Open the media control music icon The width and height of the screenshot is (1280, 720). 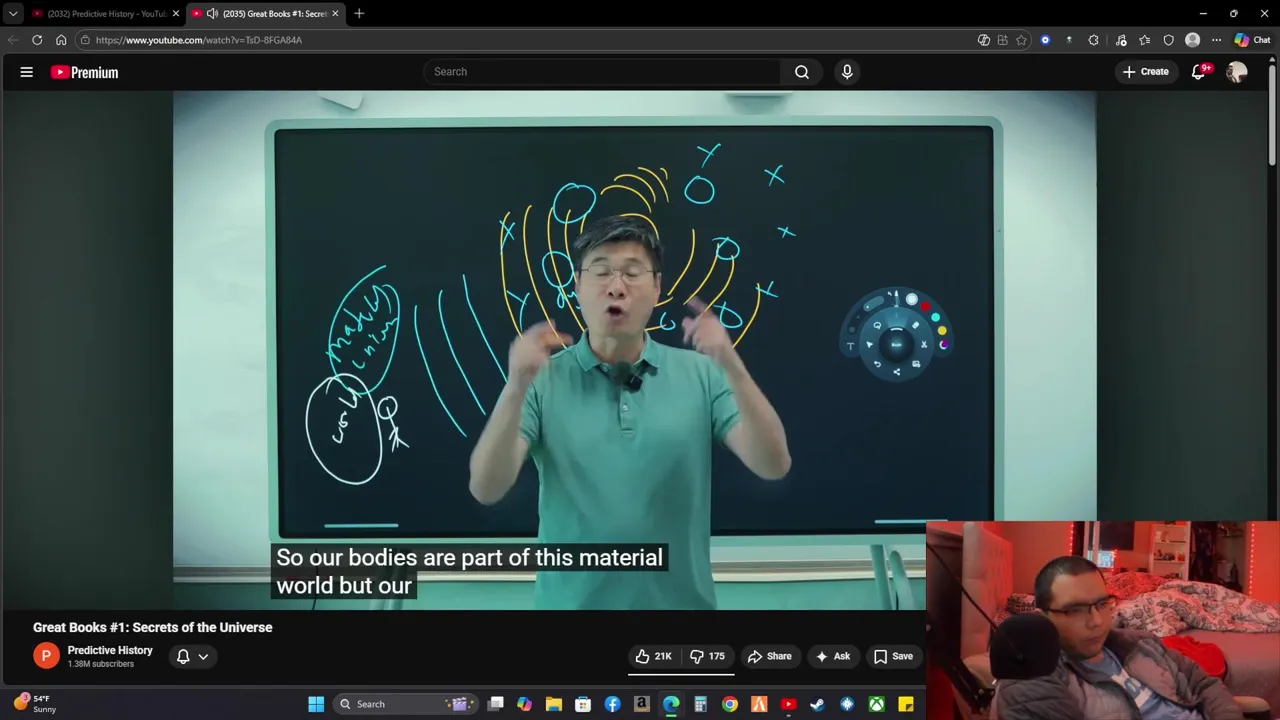click(1121, 40)
